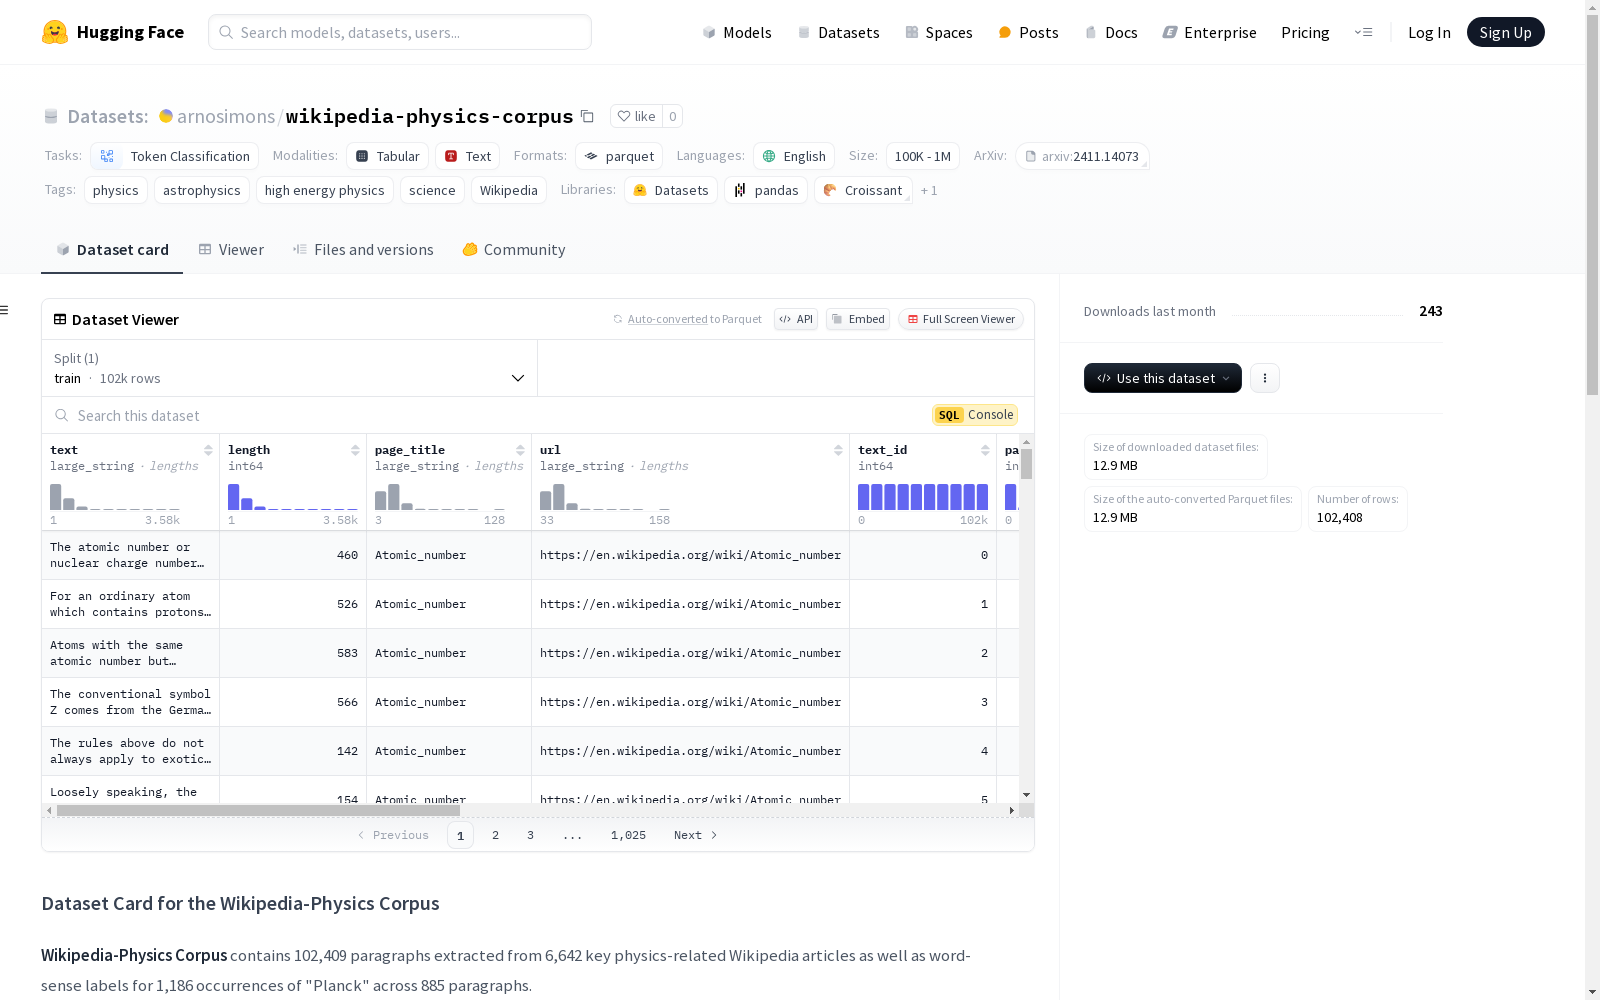Click the Sign Up button
The image size is (1600, 1000).
(x=1506, y=32)
